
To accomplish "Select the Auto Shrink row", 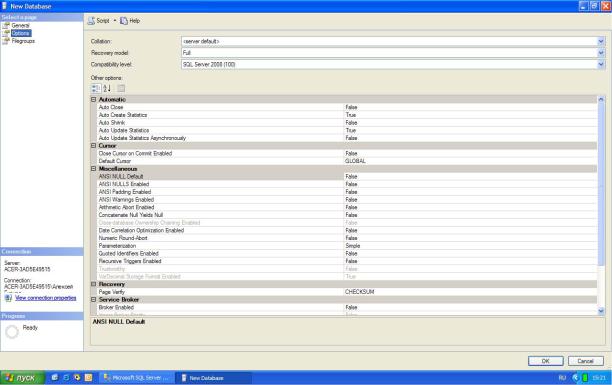I will tap(347, 123).
